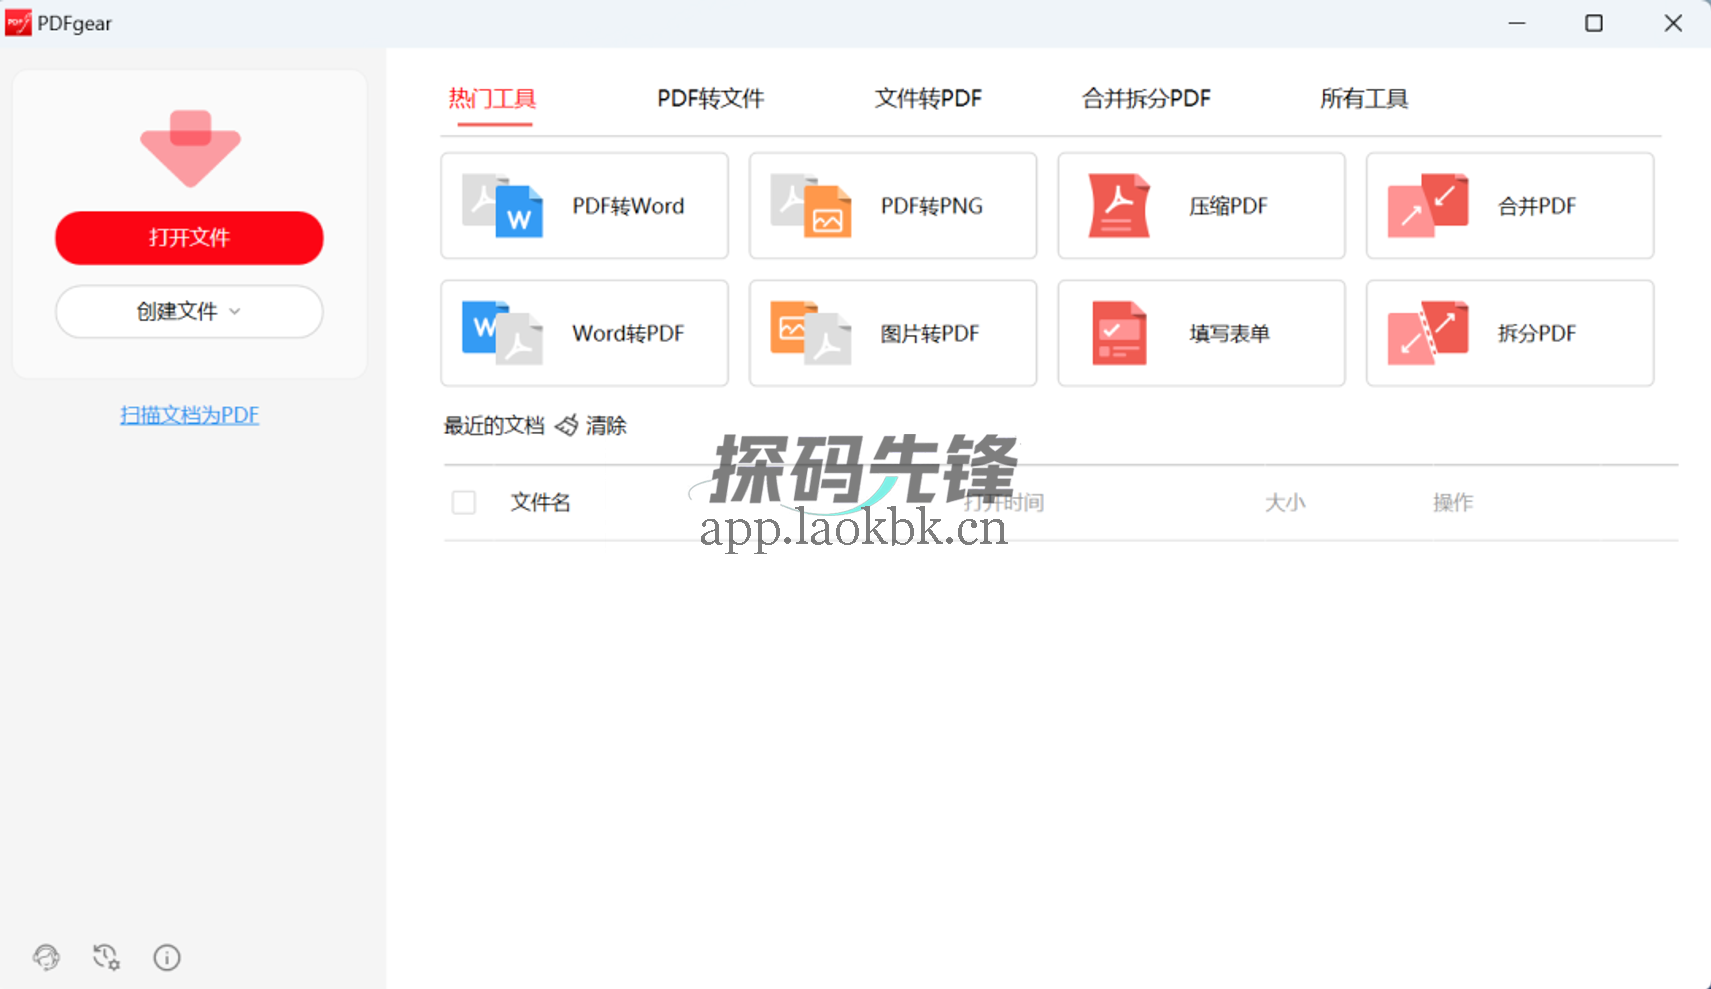Switch to the 文件转PDF tab
The width and height of the screenshot is (1711, 989).
pos(927,98)
